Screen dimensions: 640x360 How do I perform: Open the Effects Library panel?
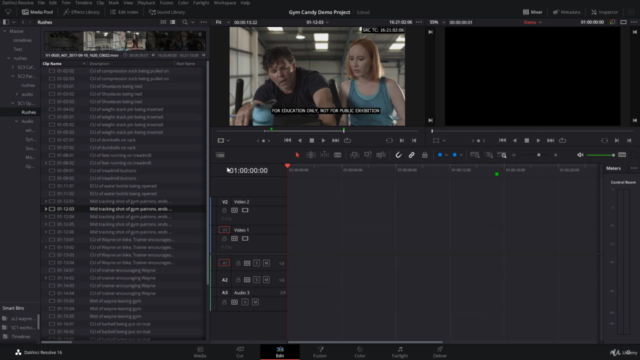click(81, 12)
